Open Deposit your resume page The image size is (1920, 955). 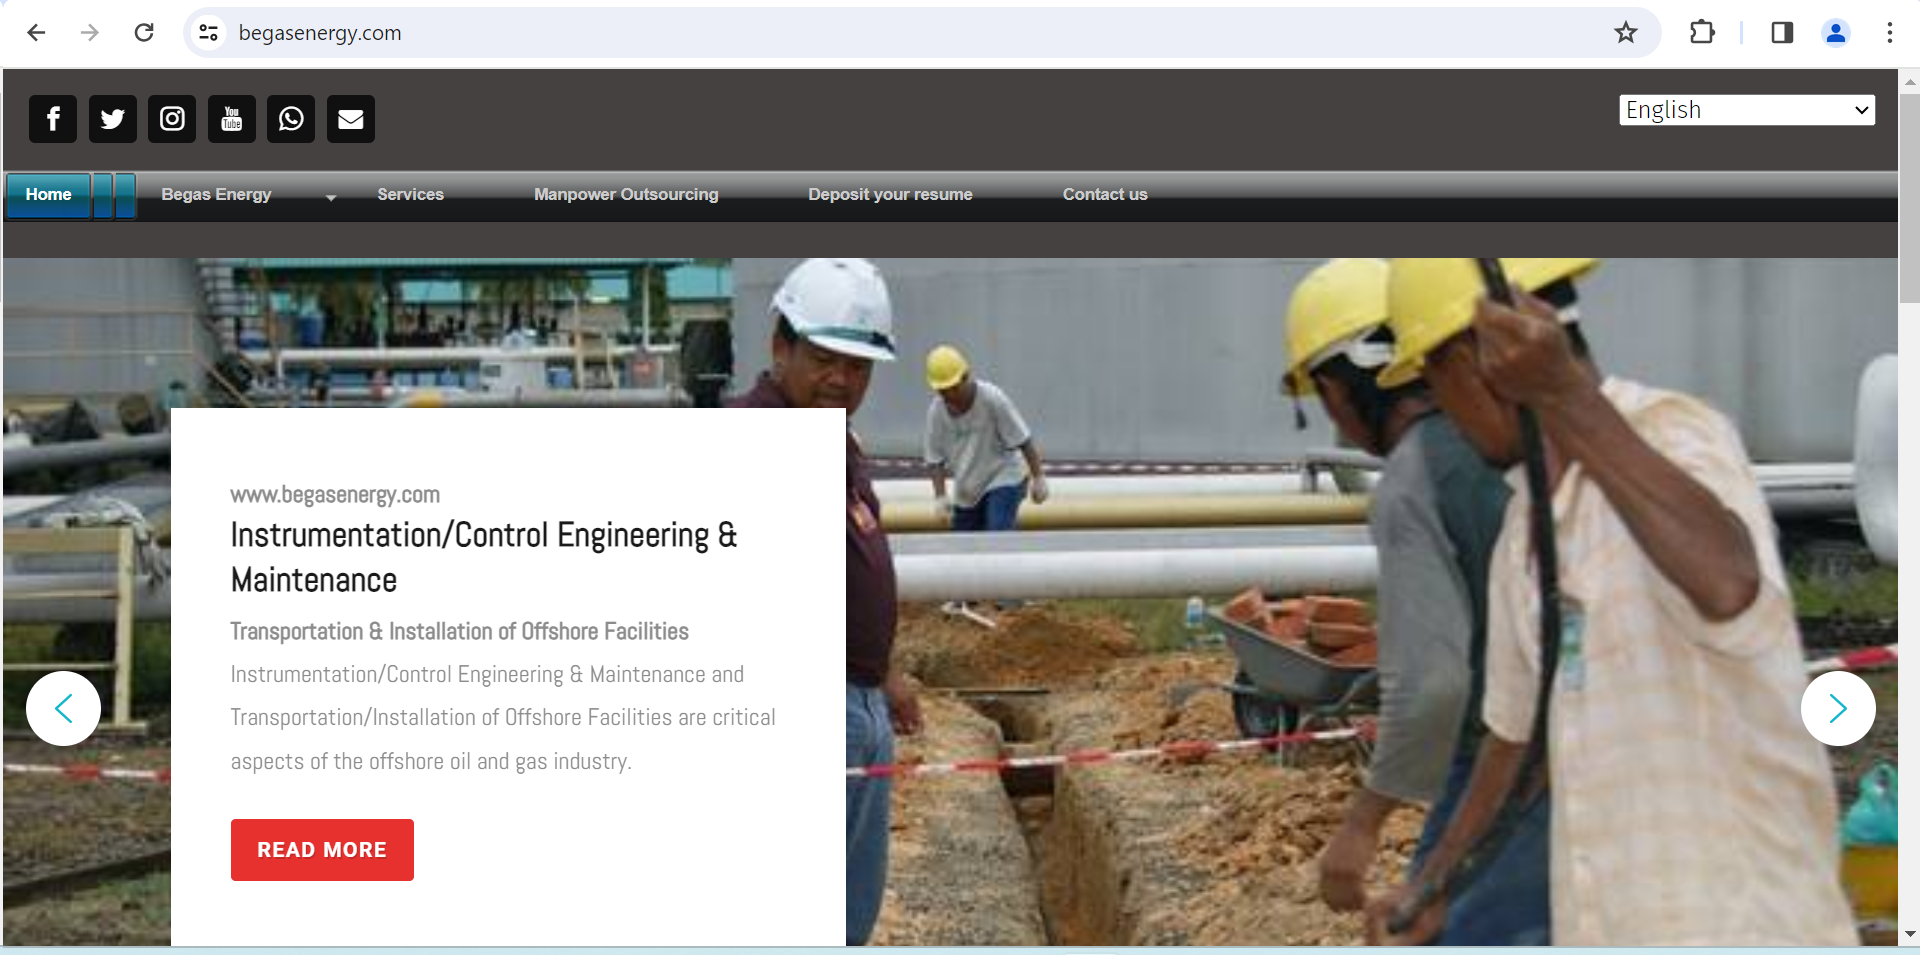(x=890, y=195)
